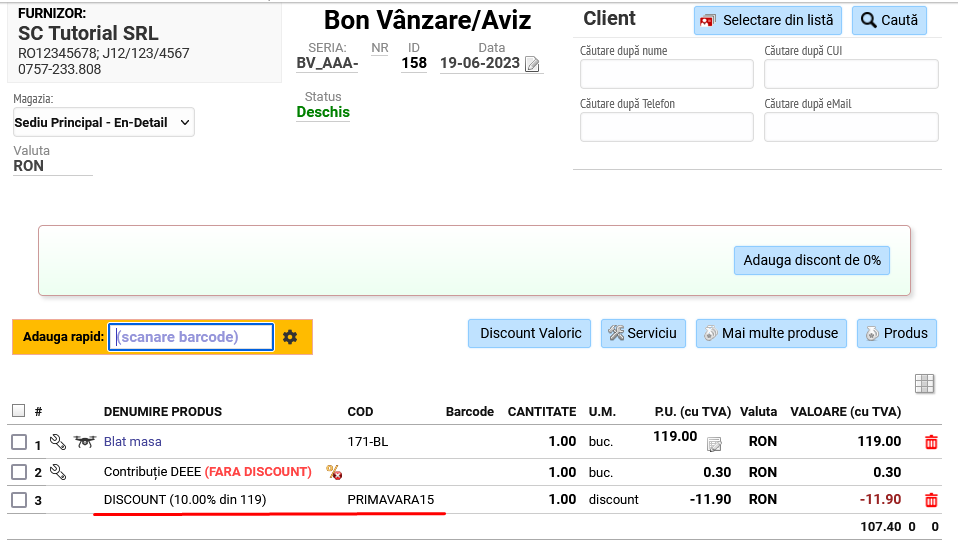This screenshot has height=546, width=958.
Task: Click the price edit icon beside 119.00
Action: point(714,444)
